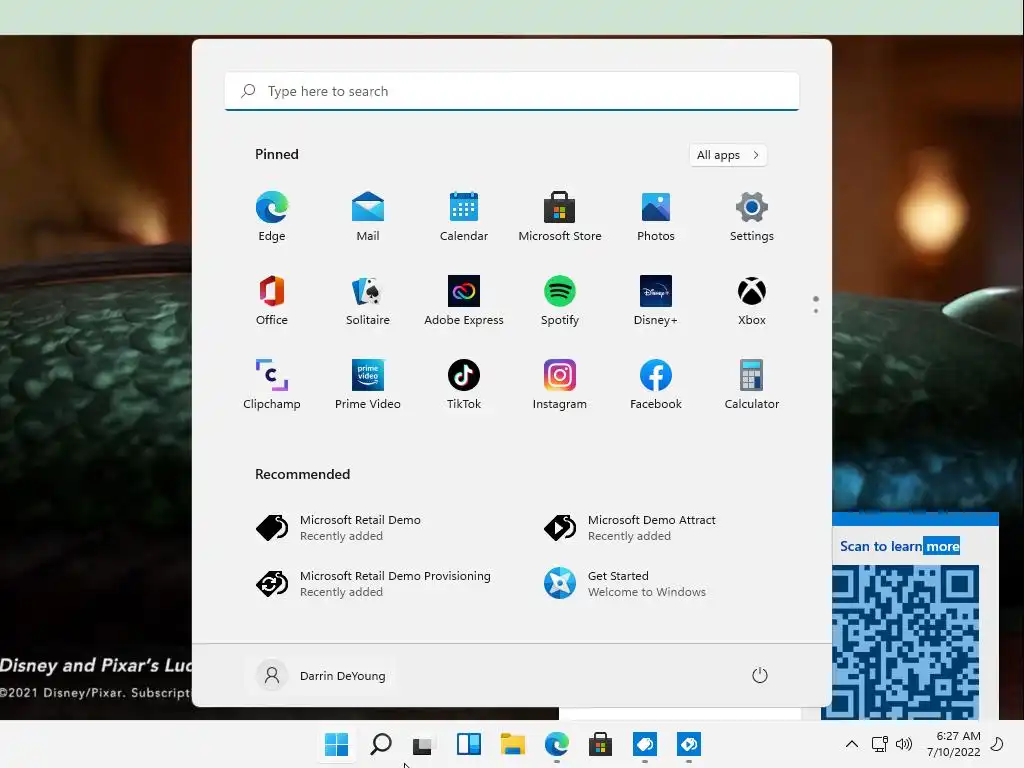This screenshot has height=768, width=1024.
Task: Open the Edge pinned app
Action: point(272,216)
